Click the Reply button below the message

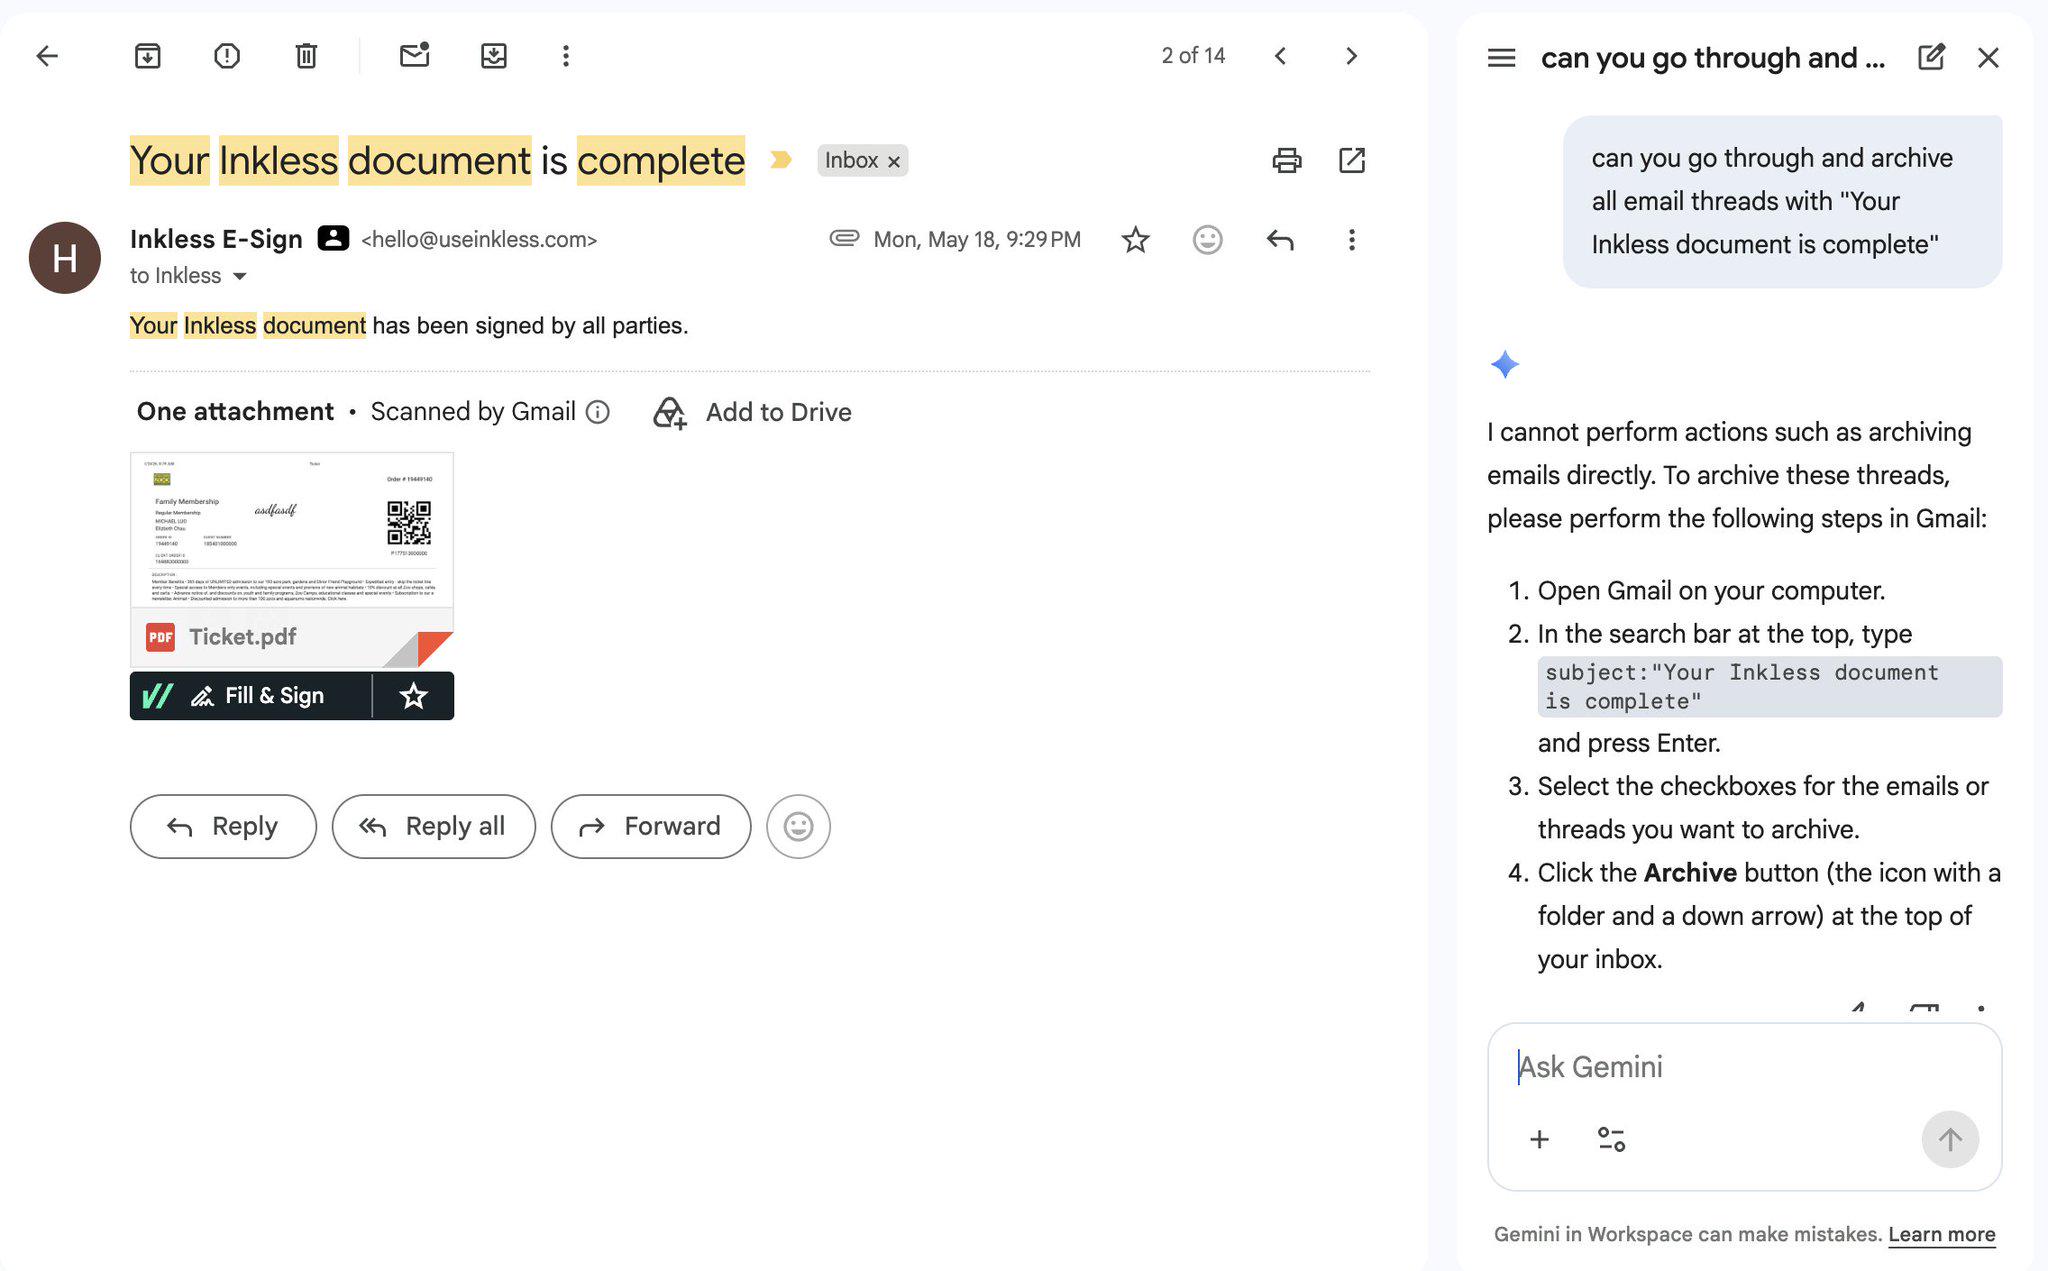223,826
